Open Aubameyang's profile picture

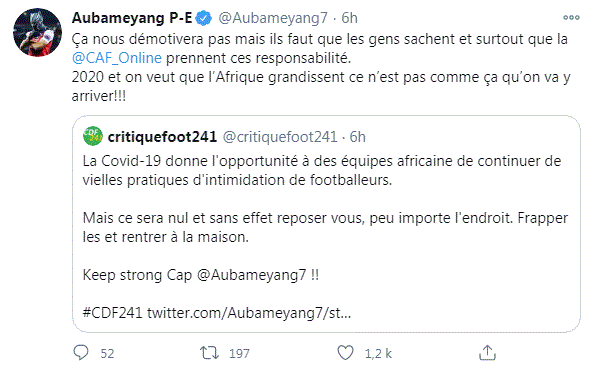coord(37,32)
